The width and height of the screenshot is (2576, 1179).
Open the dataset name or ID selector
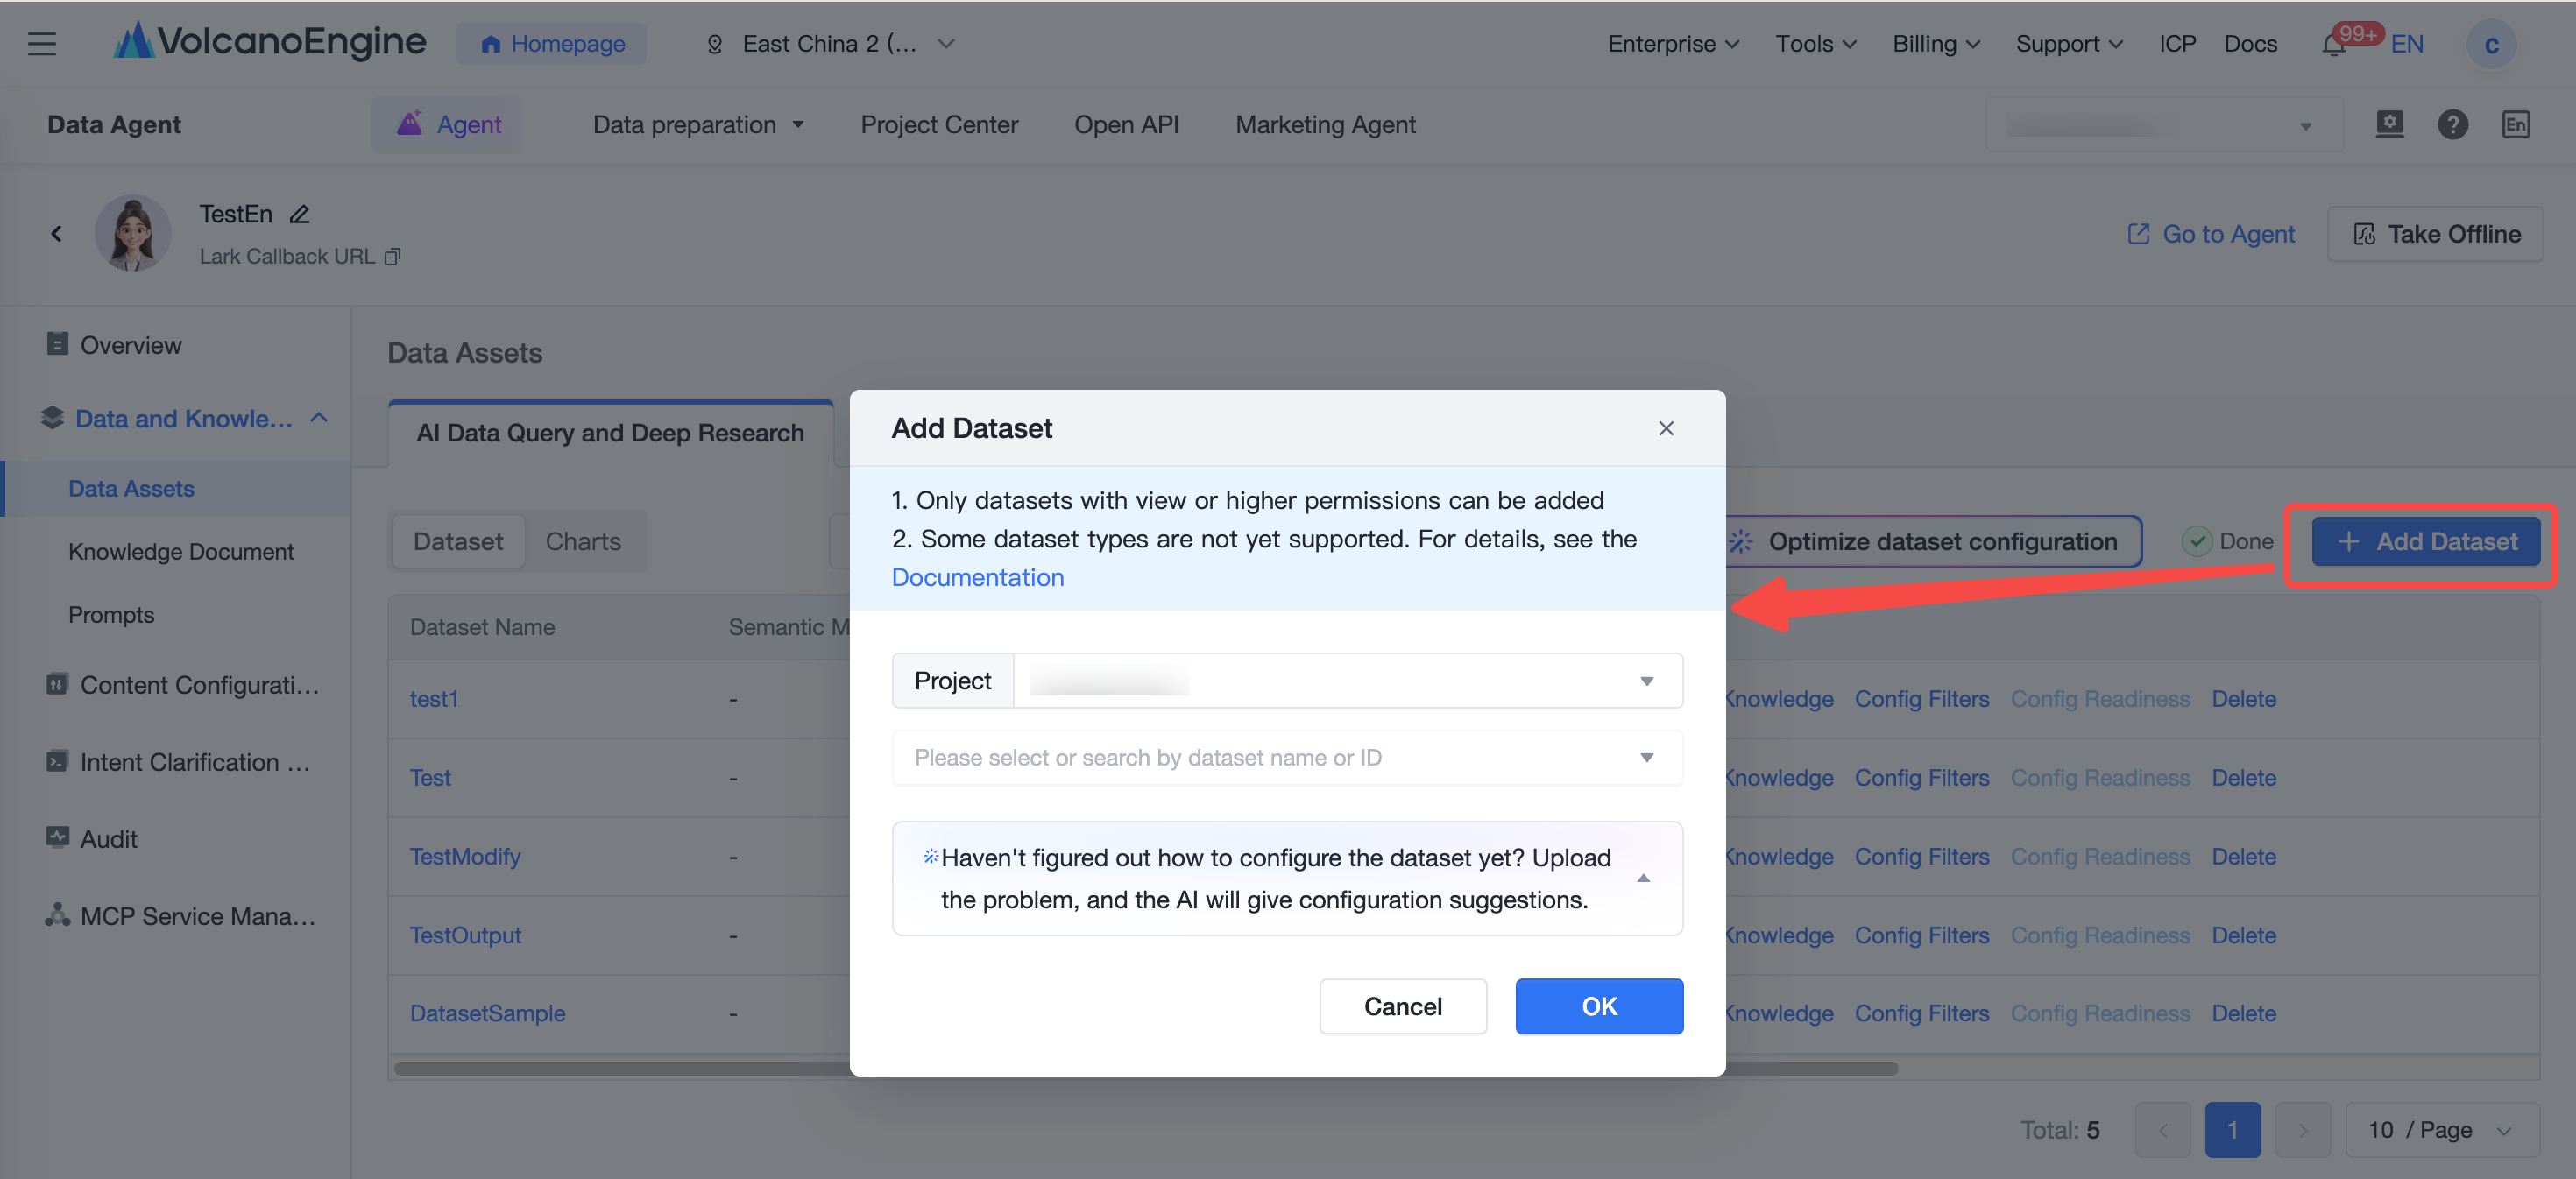coord(1287,757)
